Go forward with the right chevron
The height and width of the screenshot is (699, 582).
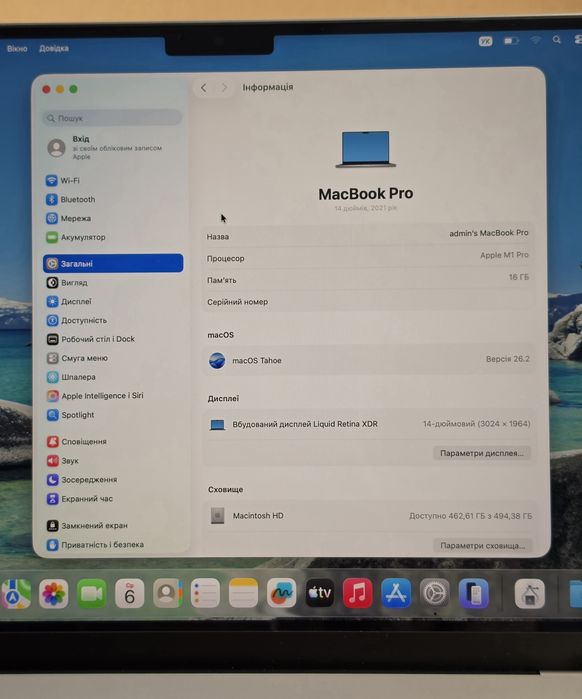(224, 88)
